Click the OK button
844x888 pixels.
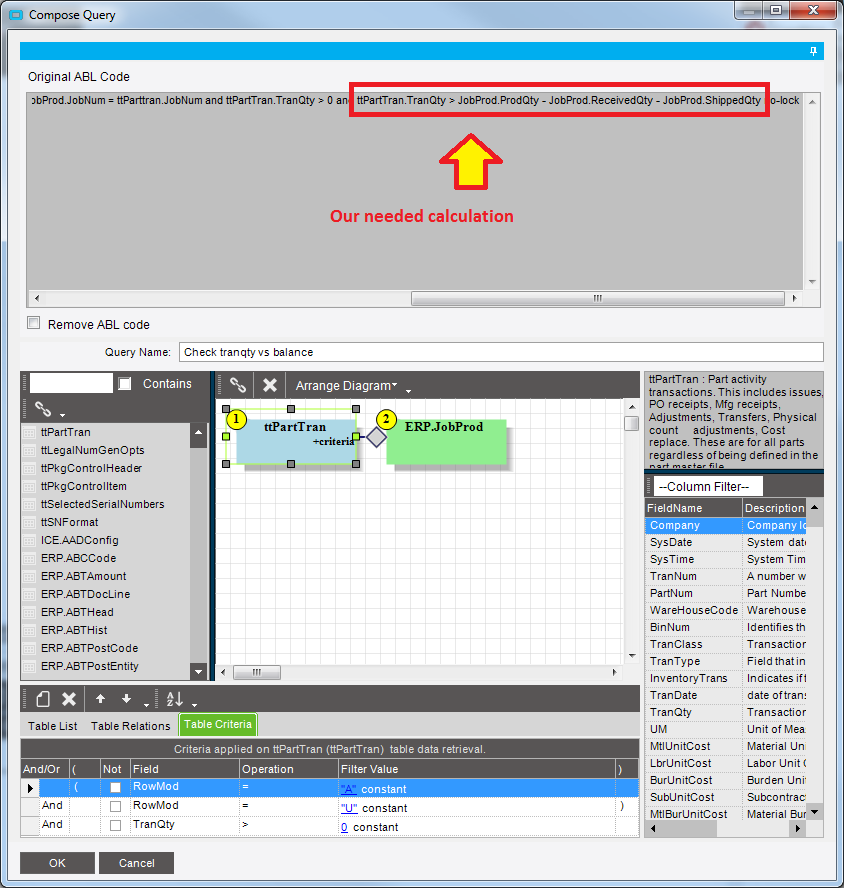(57, 863)
